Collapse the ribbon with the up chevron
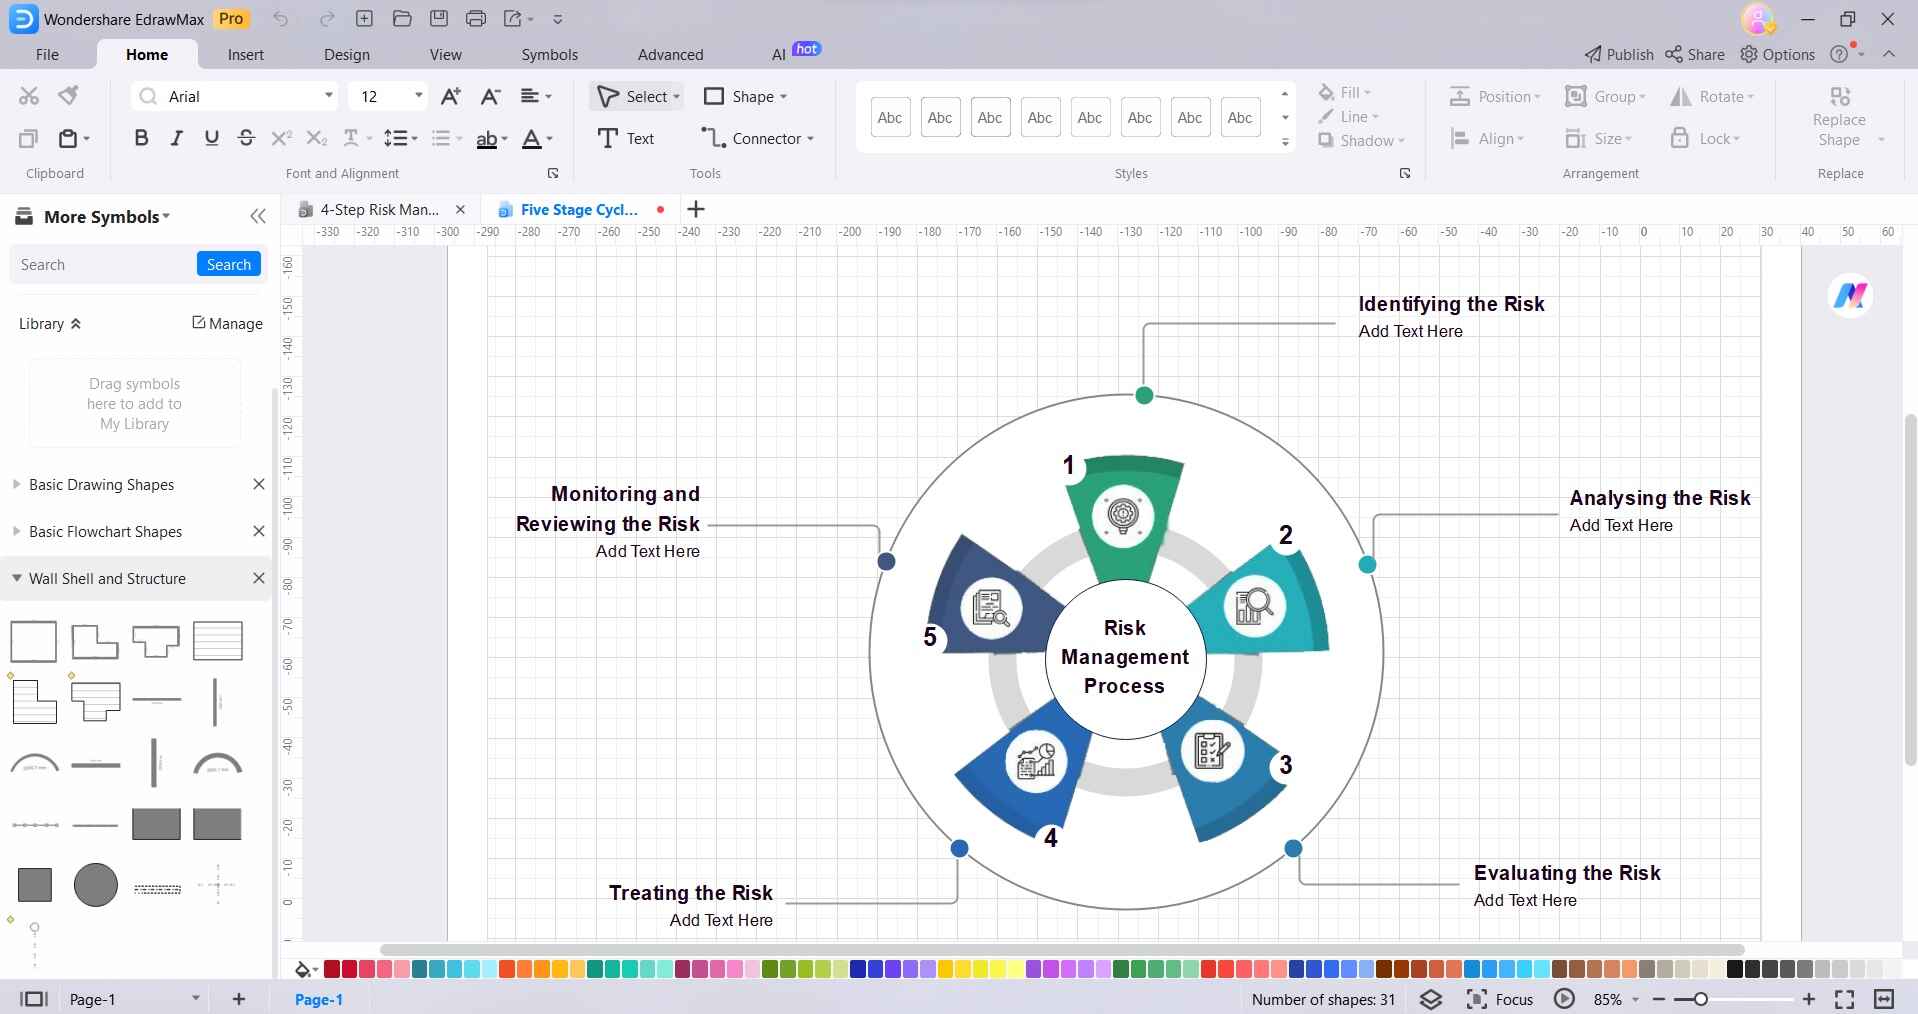This screenshot has width=1918, height=1014. (x=1889, y=54)
